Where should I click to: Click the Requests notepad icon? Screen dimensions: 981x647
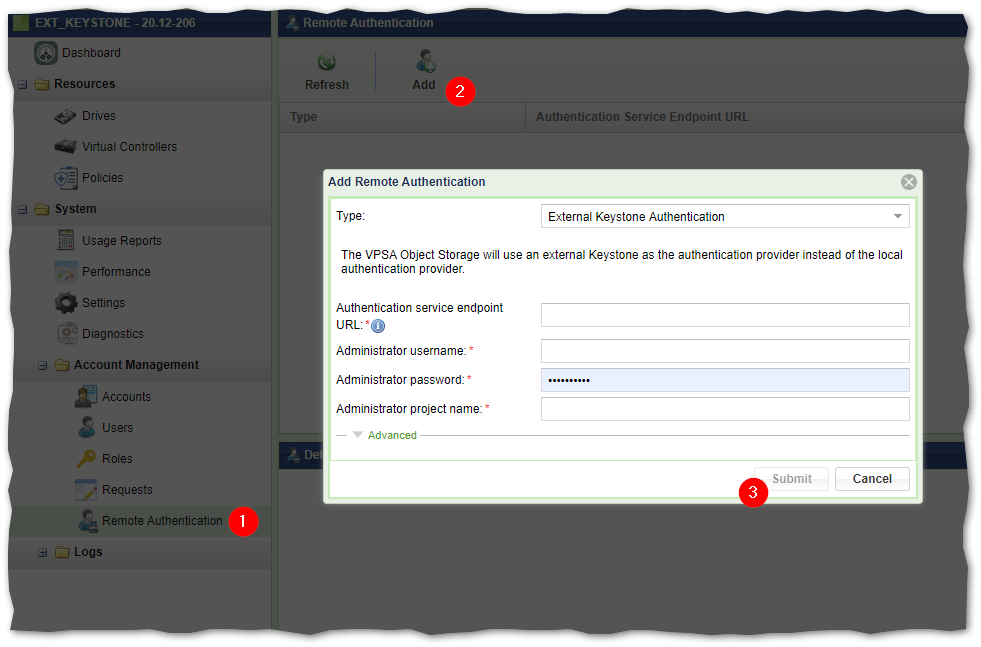point(86,490)
